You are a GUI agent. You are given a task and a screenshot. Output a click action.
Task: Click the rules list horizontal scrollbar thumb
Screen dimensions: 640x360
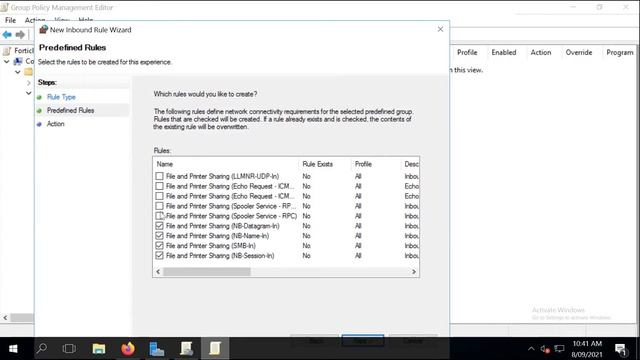coord(207,272)
